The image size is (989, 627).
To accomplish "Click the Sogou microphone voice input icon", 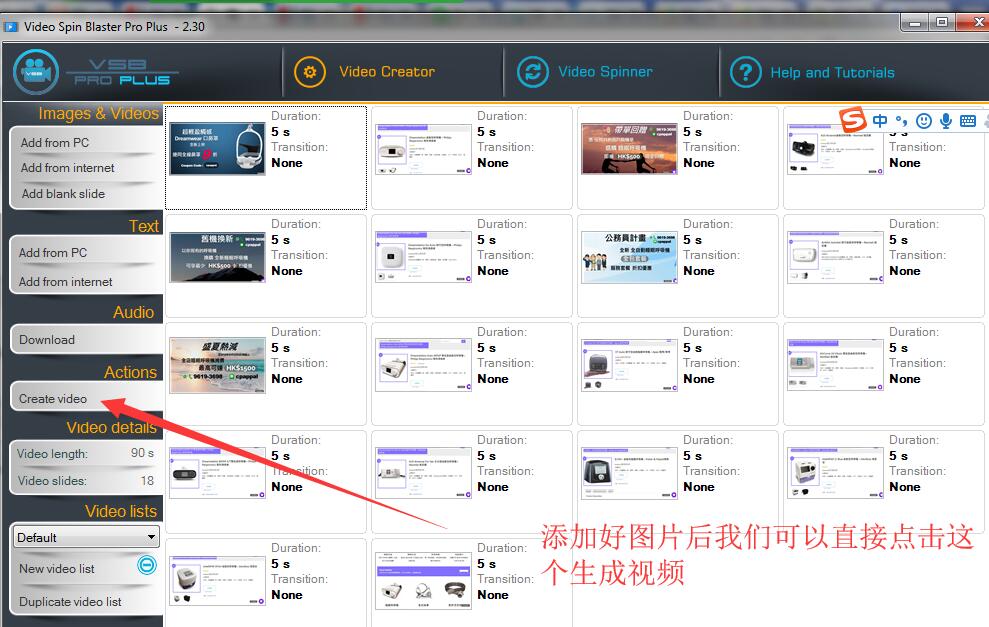I will coord(945,120).
